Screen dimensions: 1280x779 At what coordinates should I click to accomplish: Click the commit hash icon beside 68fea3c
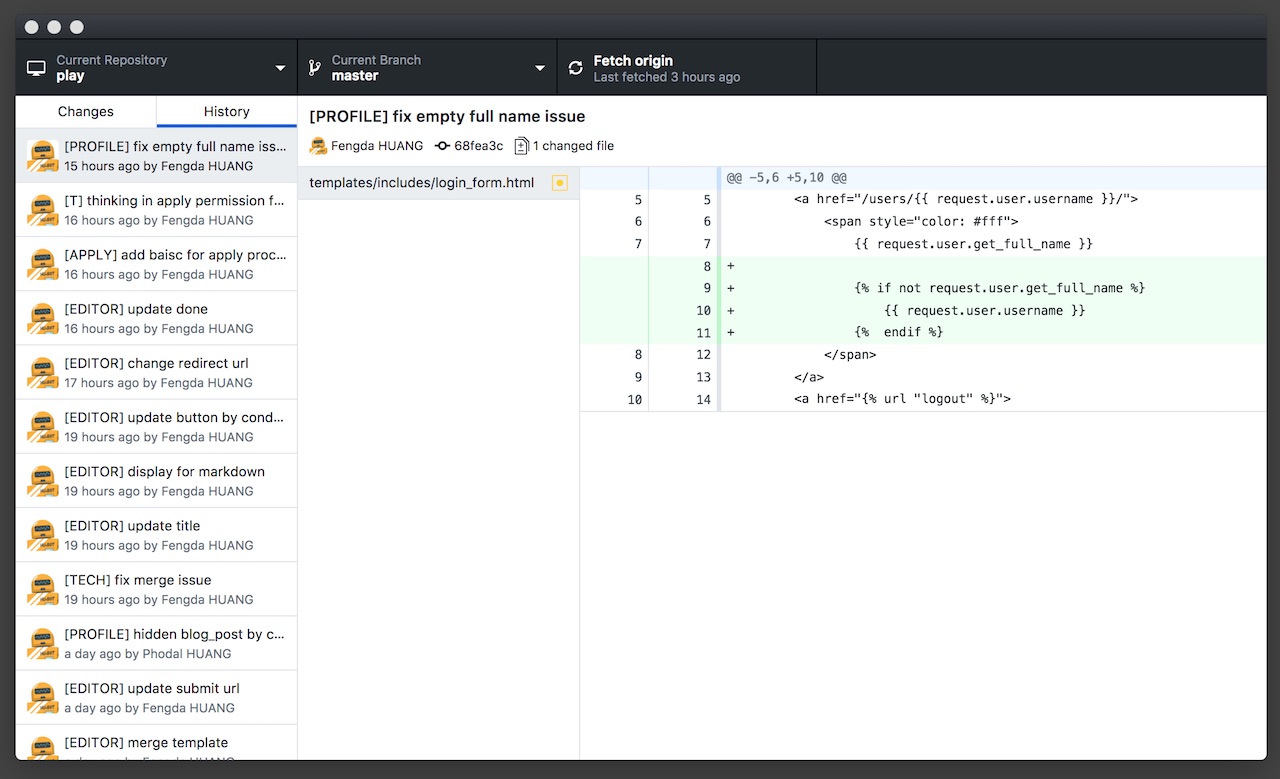[x=442, y=146]
